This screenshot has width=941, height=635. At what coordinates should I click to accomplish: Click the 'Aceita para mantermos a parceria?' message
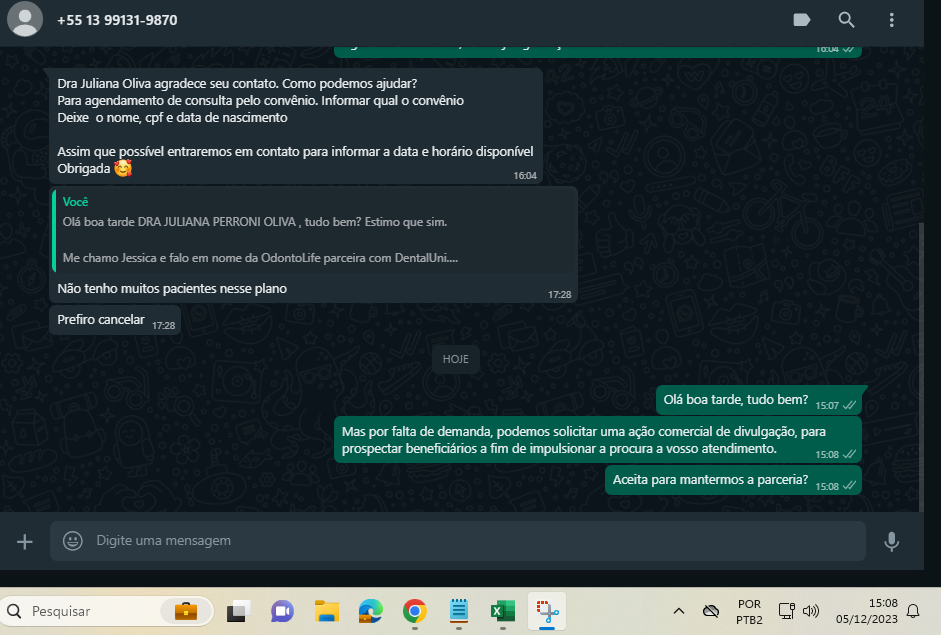click(710, 480)
